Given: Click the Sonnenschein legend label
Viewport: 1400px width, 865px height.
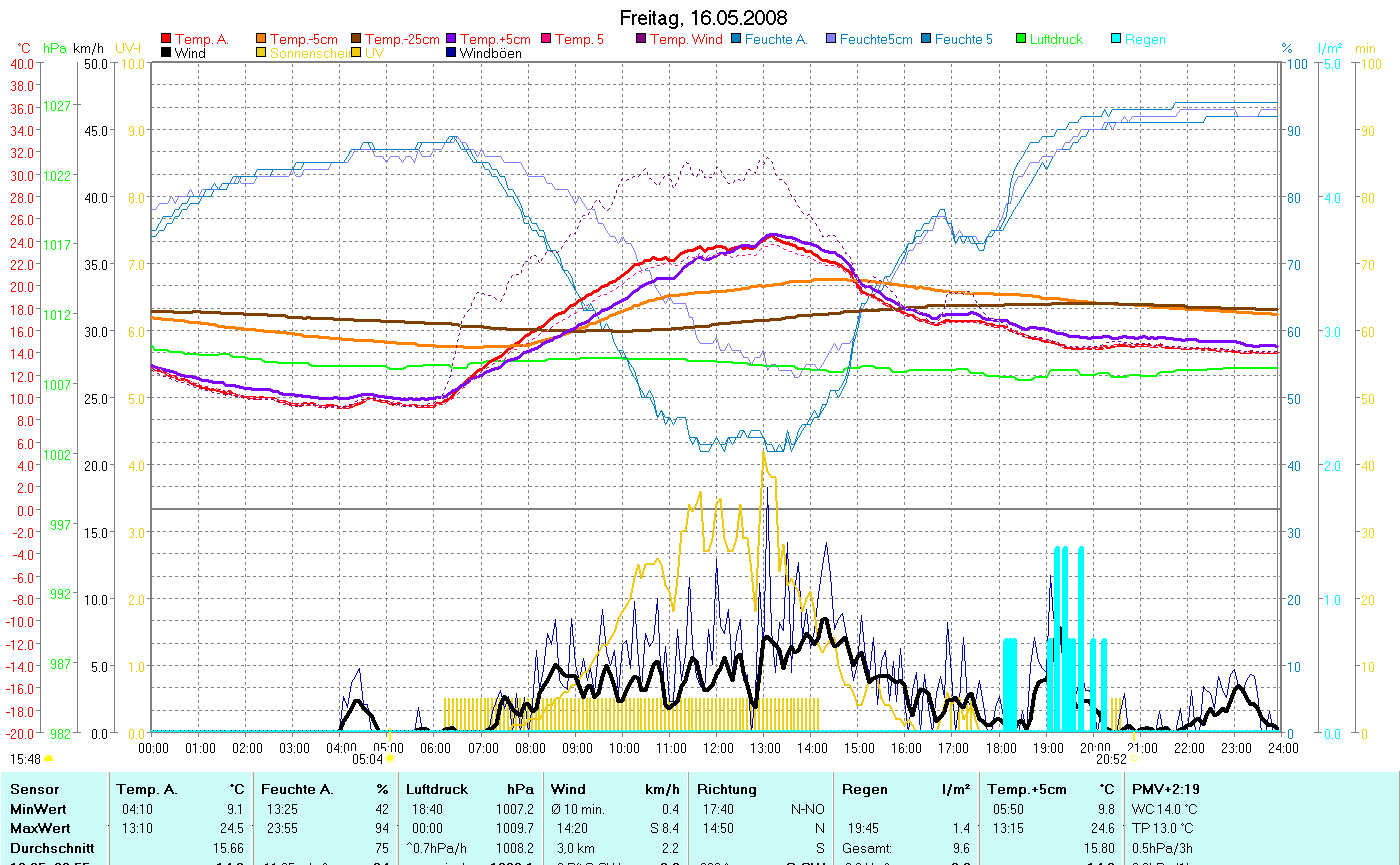Looking at the screenshot, I should [x=310, y=53].
